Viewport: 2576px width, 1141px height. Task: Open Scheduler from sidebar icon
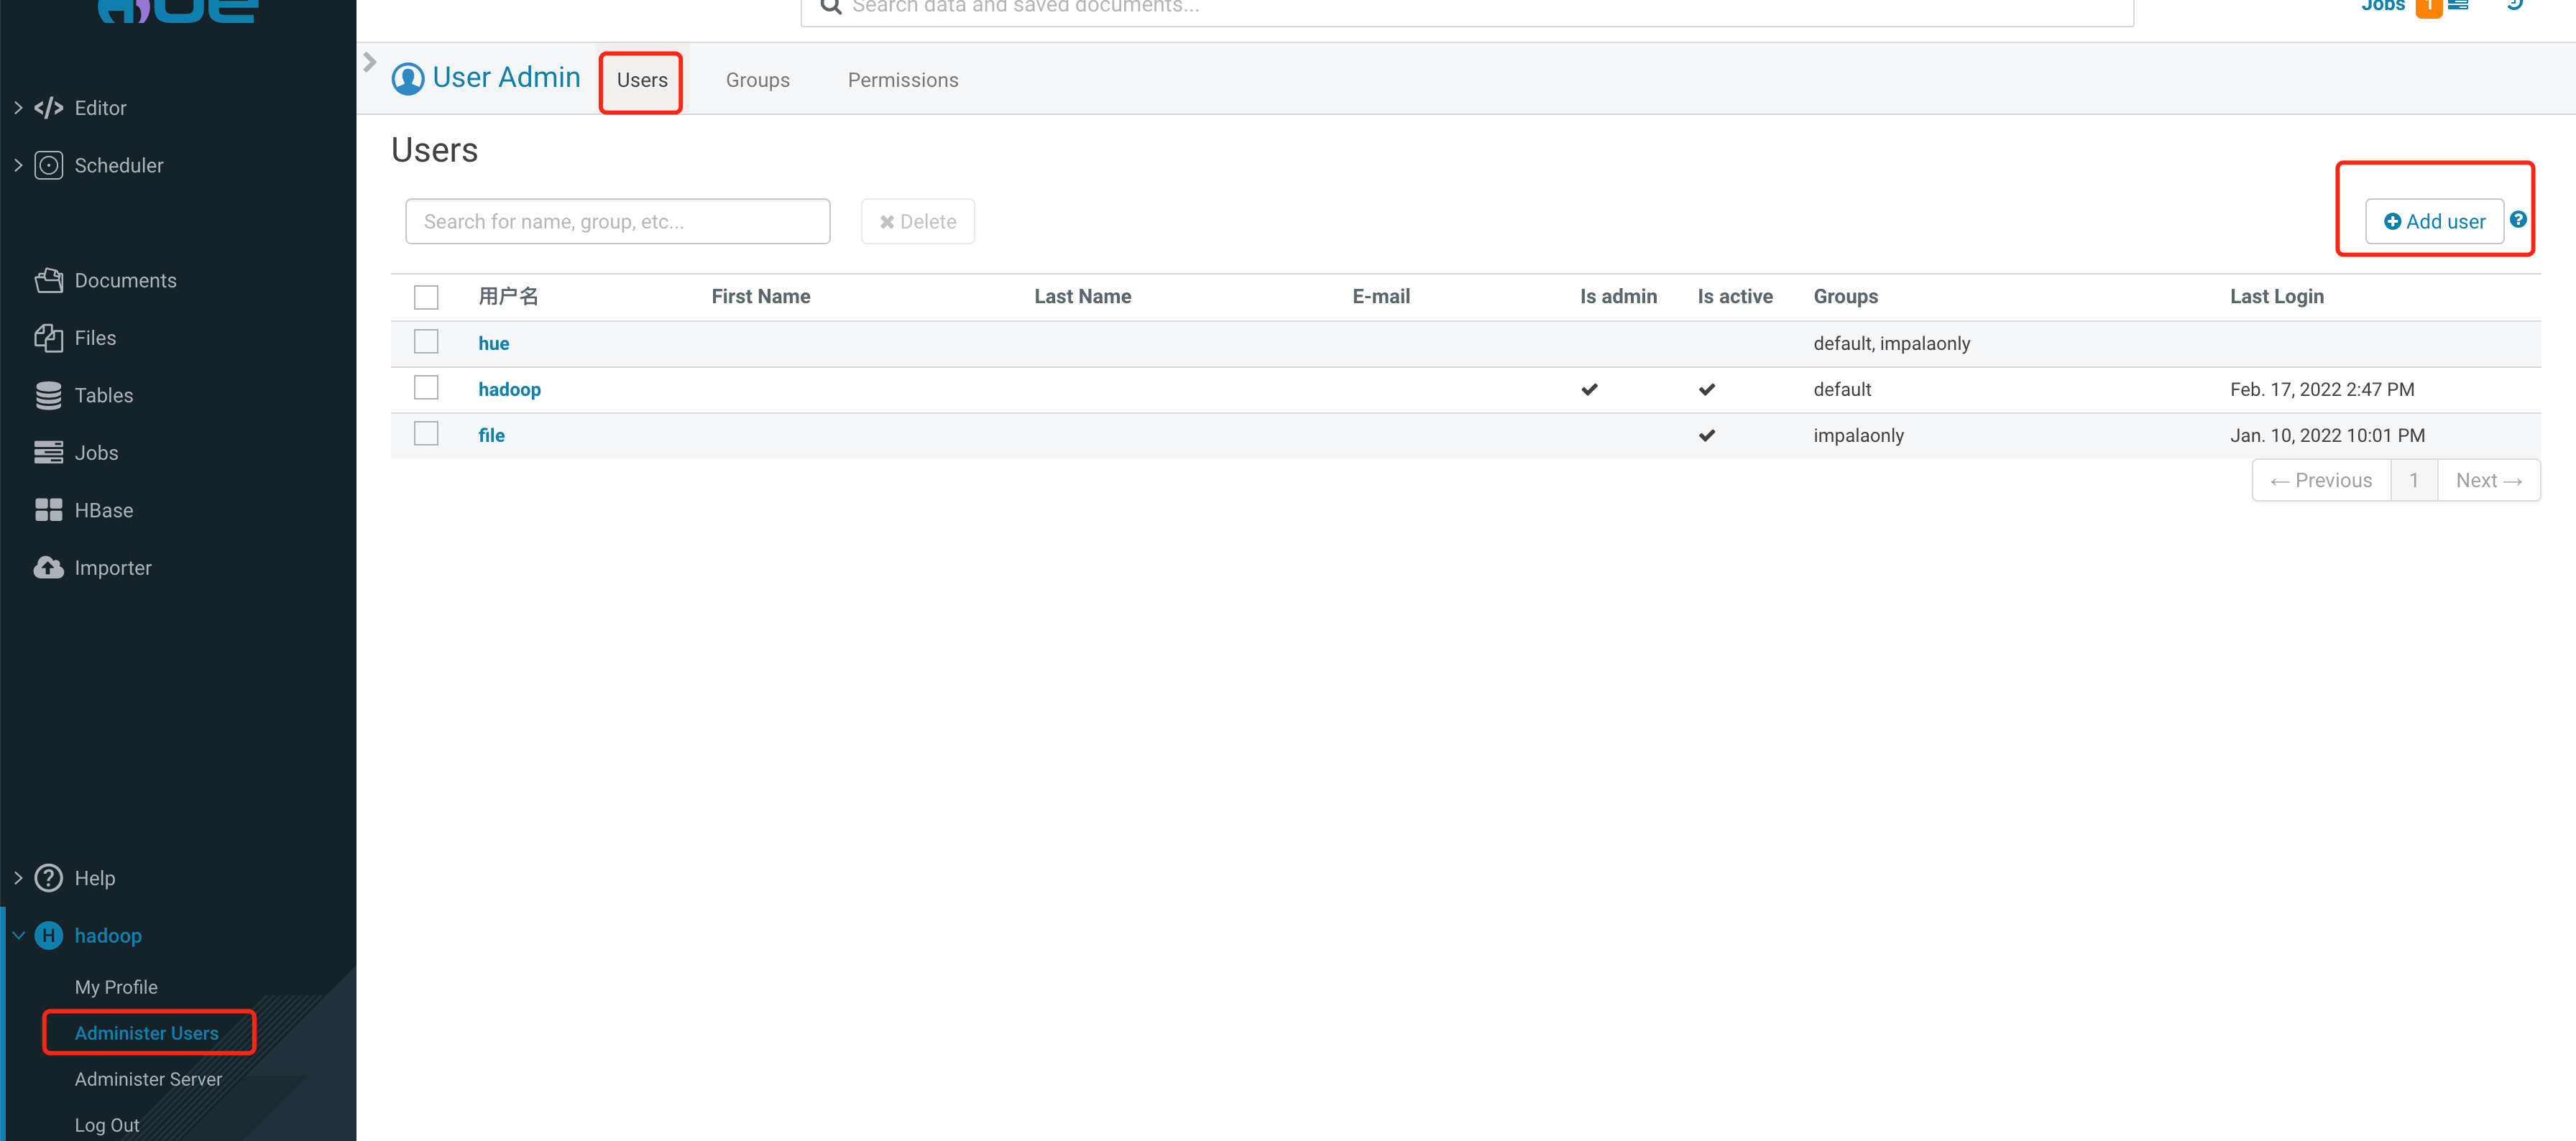pyautogui.click(x=48, y=165)
